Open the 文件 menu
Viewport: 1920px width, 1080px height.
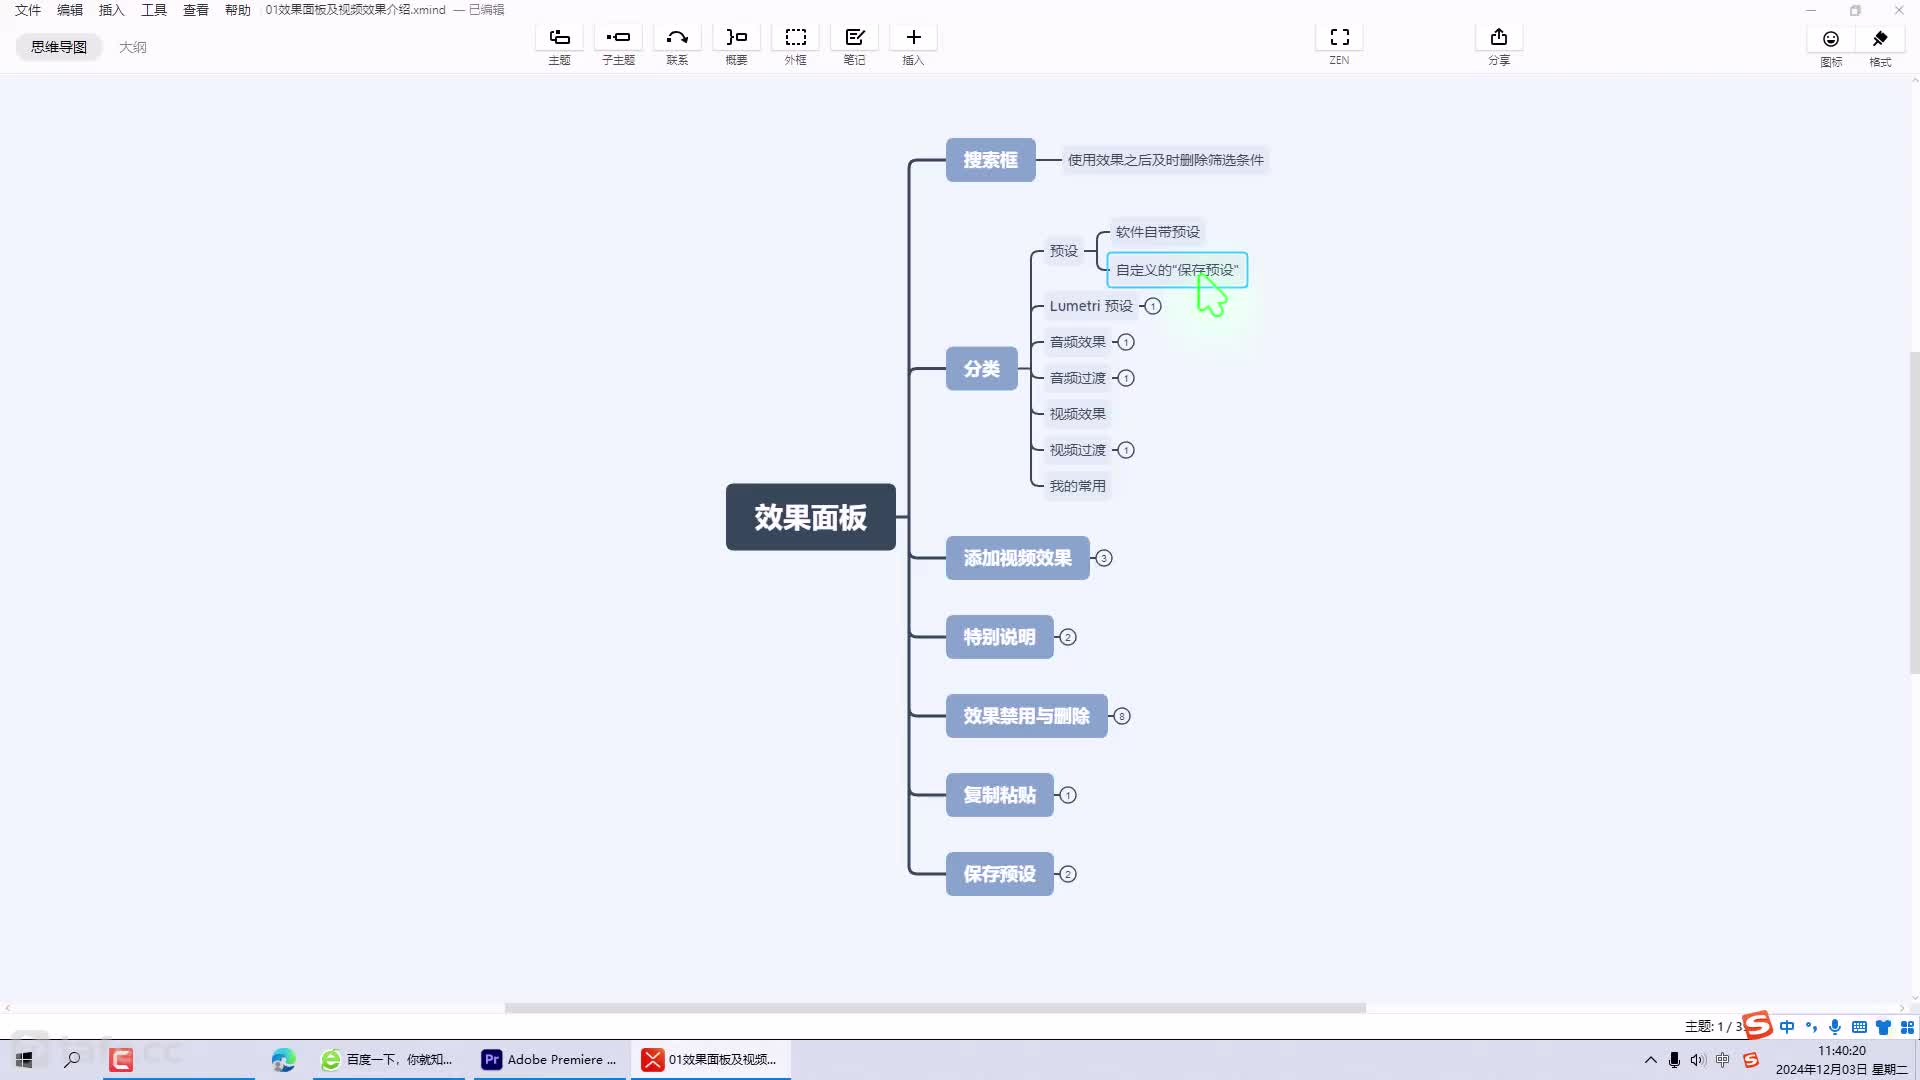point(28,10)
